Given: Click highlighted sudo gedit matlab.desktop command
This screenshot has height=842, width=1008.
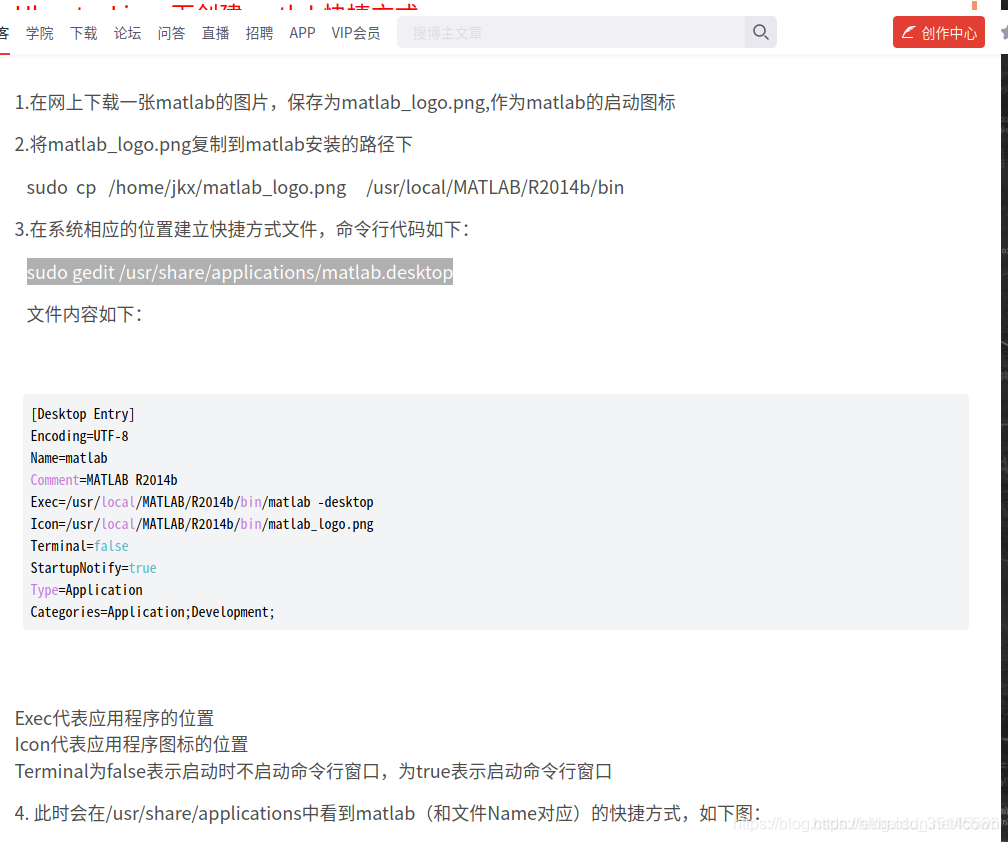Looking at the screenshot, I should (240, 272).
